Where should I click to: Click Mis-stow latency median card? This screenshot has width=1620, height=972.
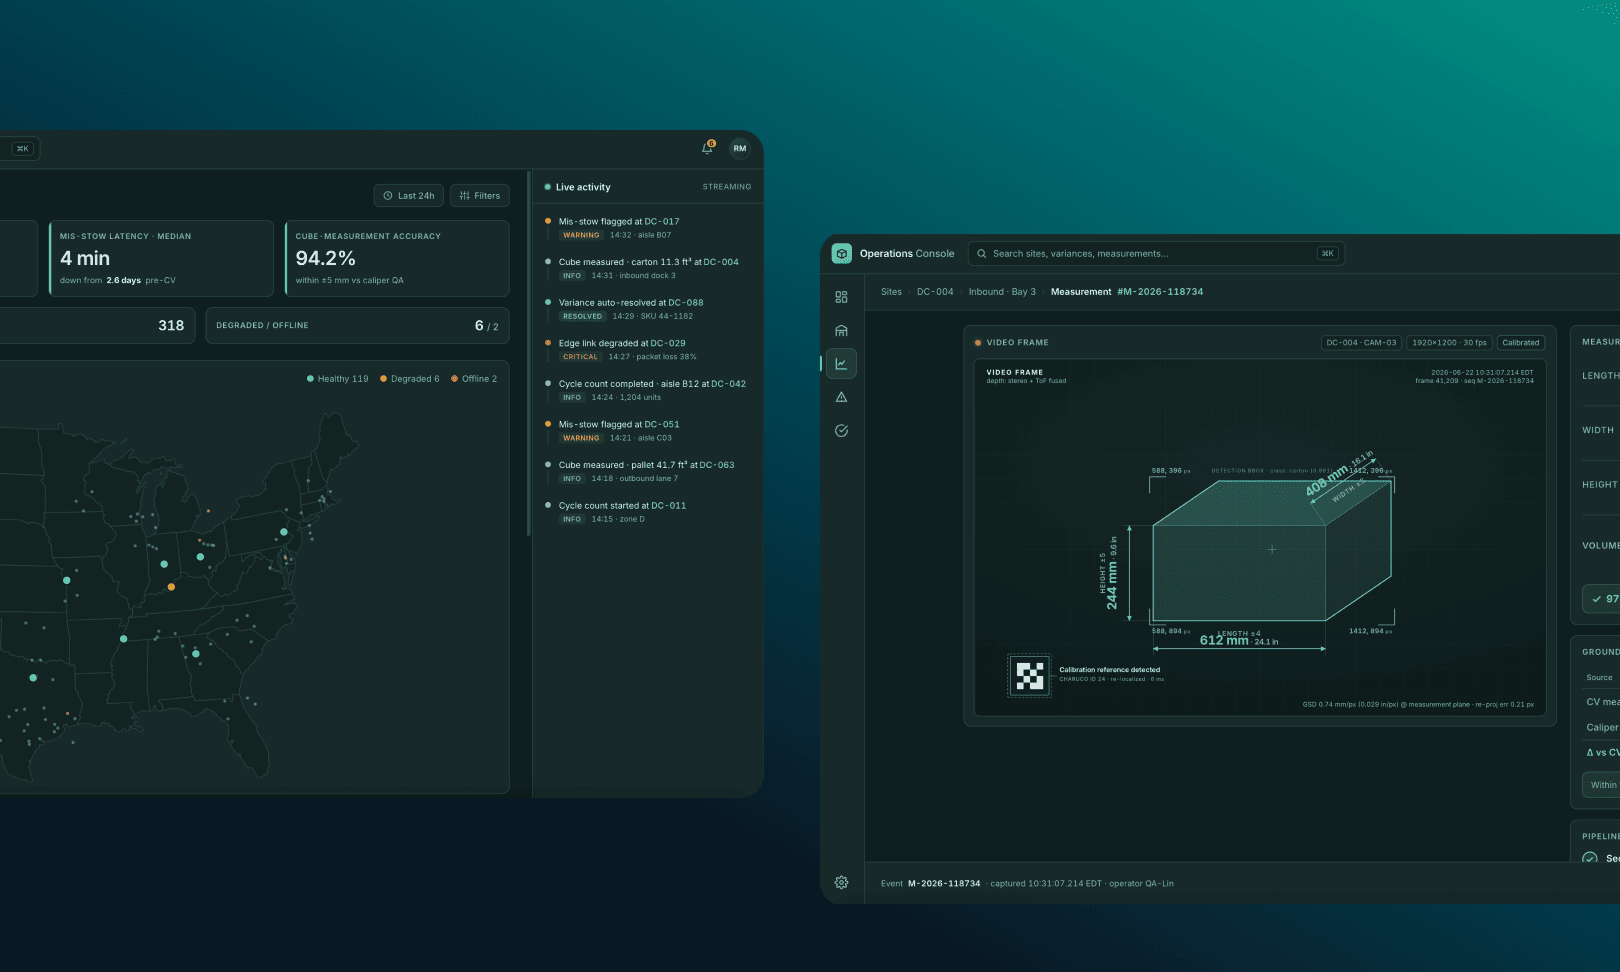(161, 258)
